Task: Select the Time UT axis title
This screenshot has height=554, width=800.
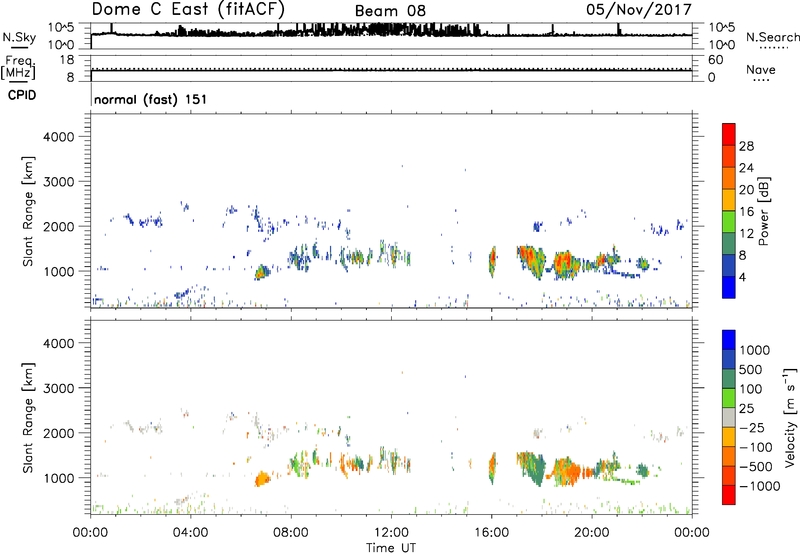Action: (x=391, y=548)
